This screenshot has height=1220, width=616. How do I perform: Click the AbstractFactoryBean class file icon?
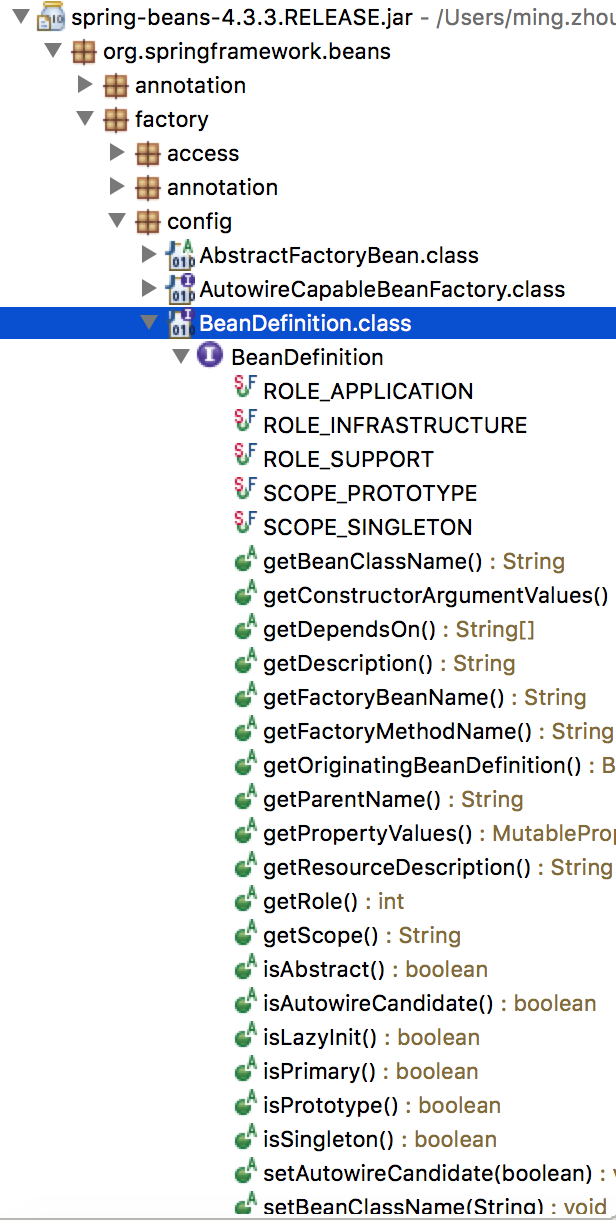click(x=180, y=255)
